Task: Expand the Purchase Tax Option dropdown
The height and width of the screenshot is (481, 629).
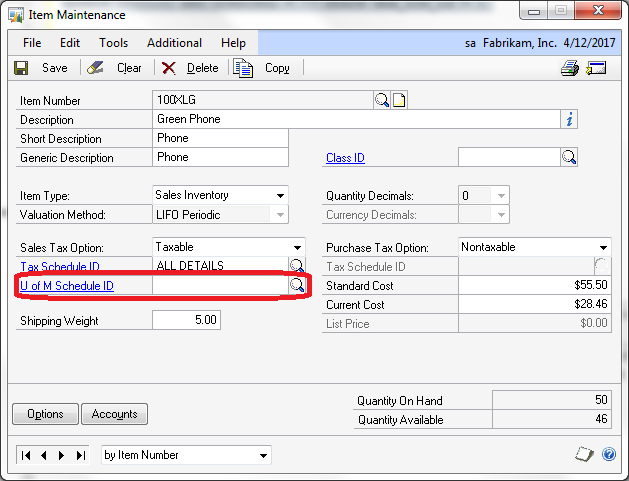Action: pyautogui.click(x=603, y=247)
